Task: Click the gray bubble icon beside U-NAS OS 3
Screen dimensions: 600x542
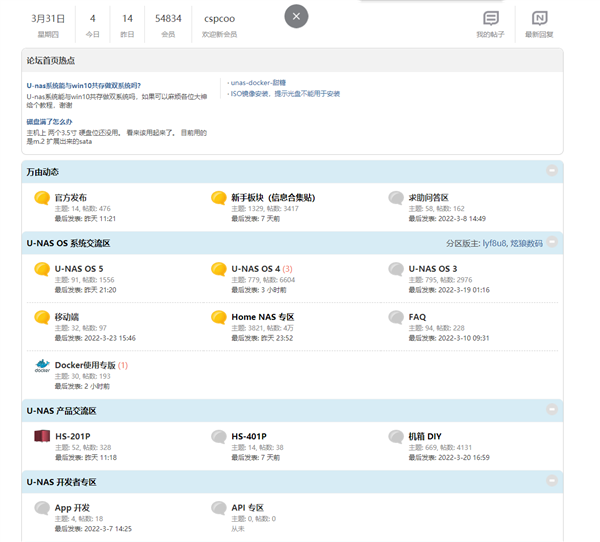Action: (x=396, y=269)
